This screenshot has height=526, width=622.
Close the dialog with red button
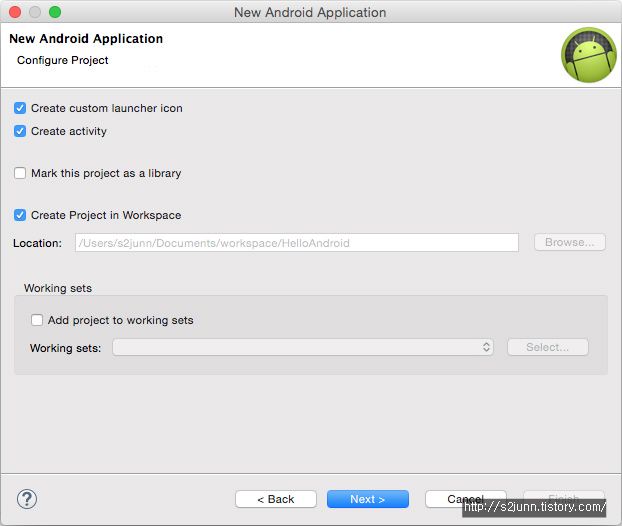15,12
